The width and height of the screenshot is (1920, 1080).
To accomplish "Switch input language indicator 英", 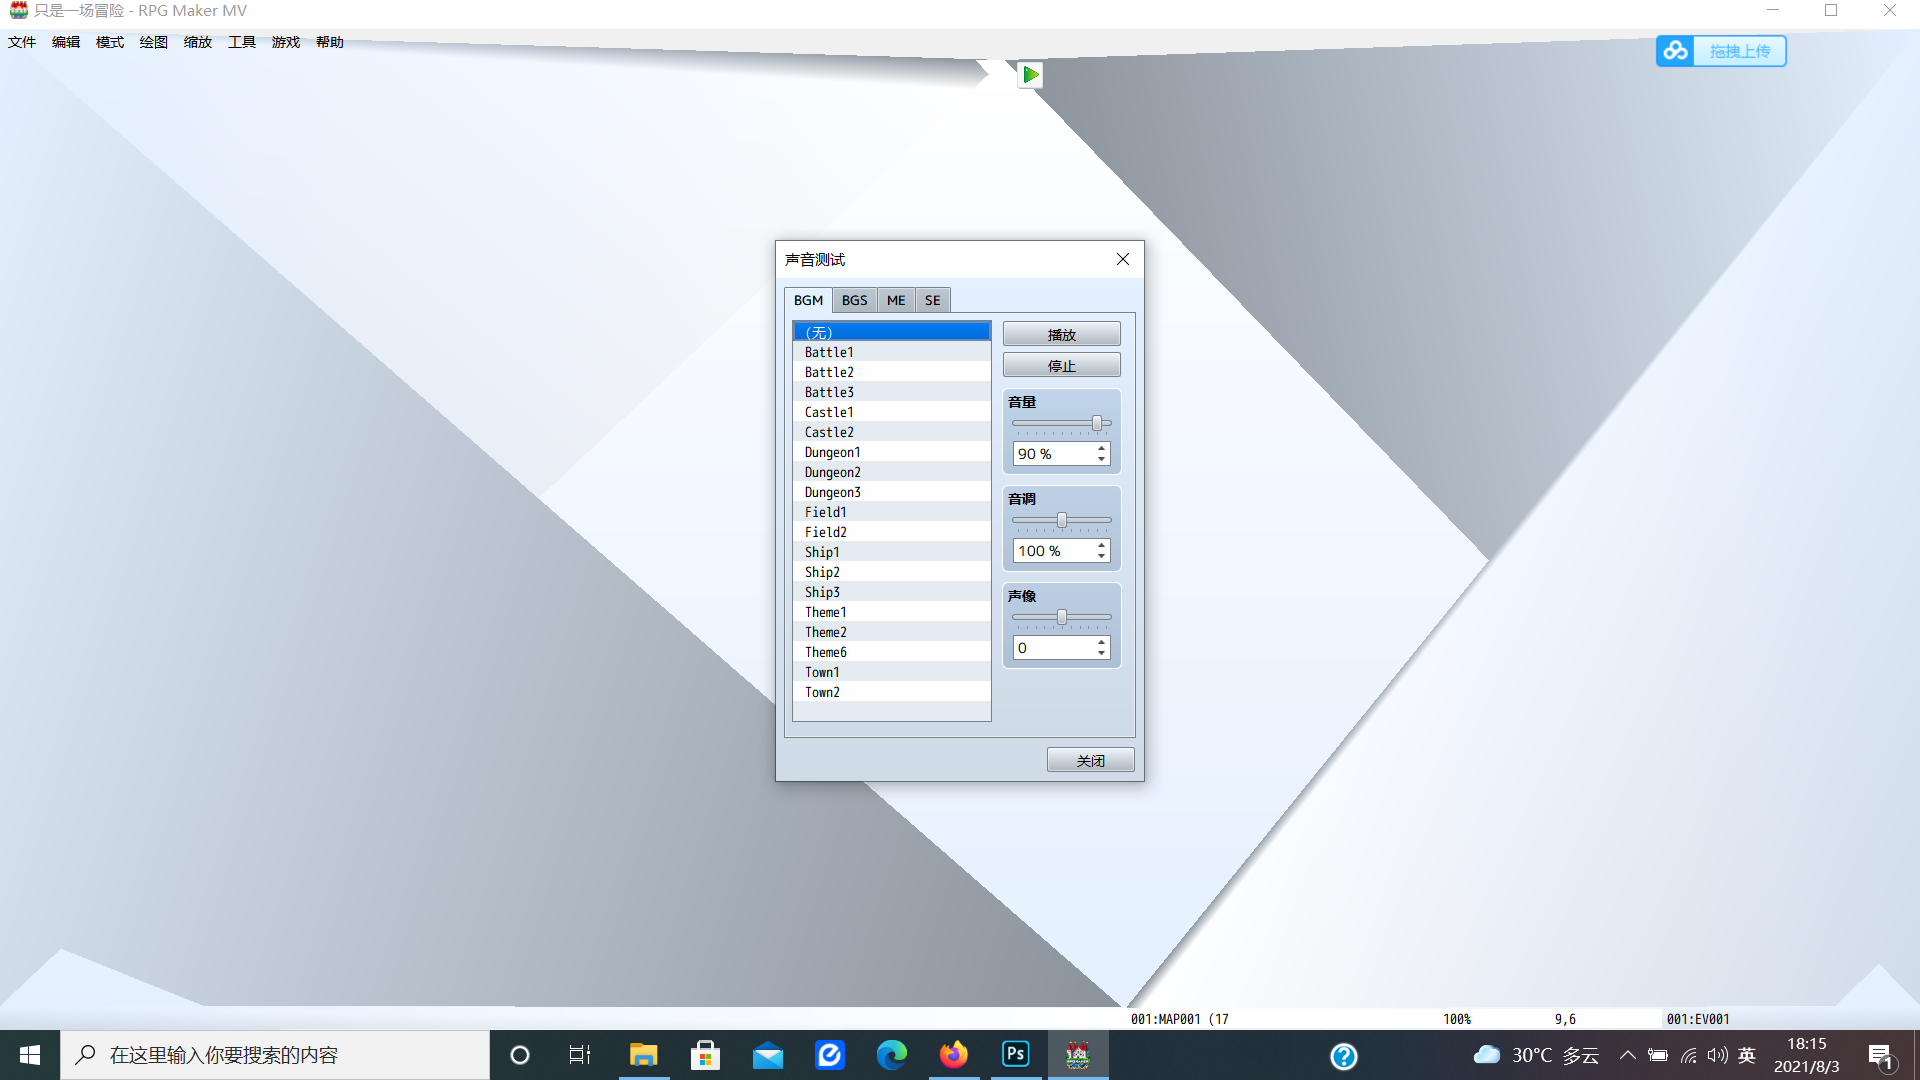I will point(1747,1055).
